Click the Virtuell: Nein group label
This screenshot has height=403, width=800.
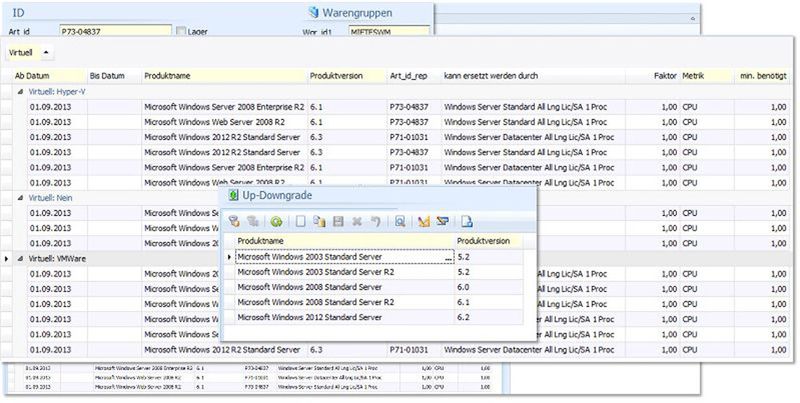pos(50,198)
